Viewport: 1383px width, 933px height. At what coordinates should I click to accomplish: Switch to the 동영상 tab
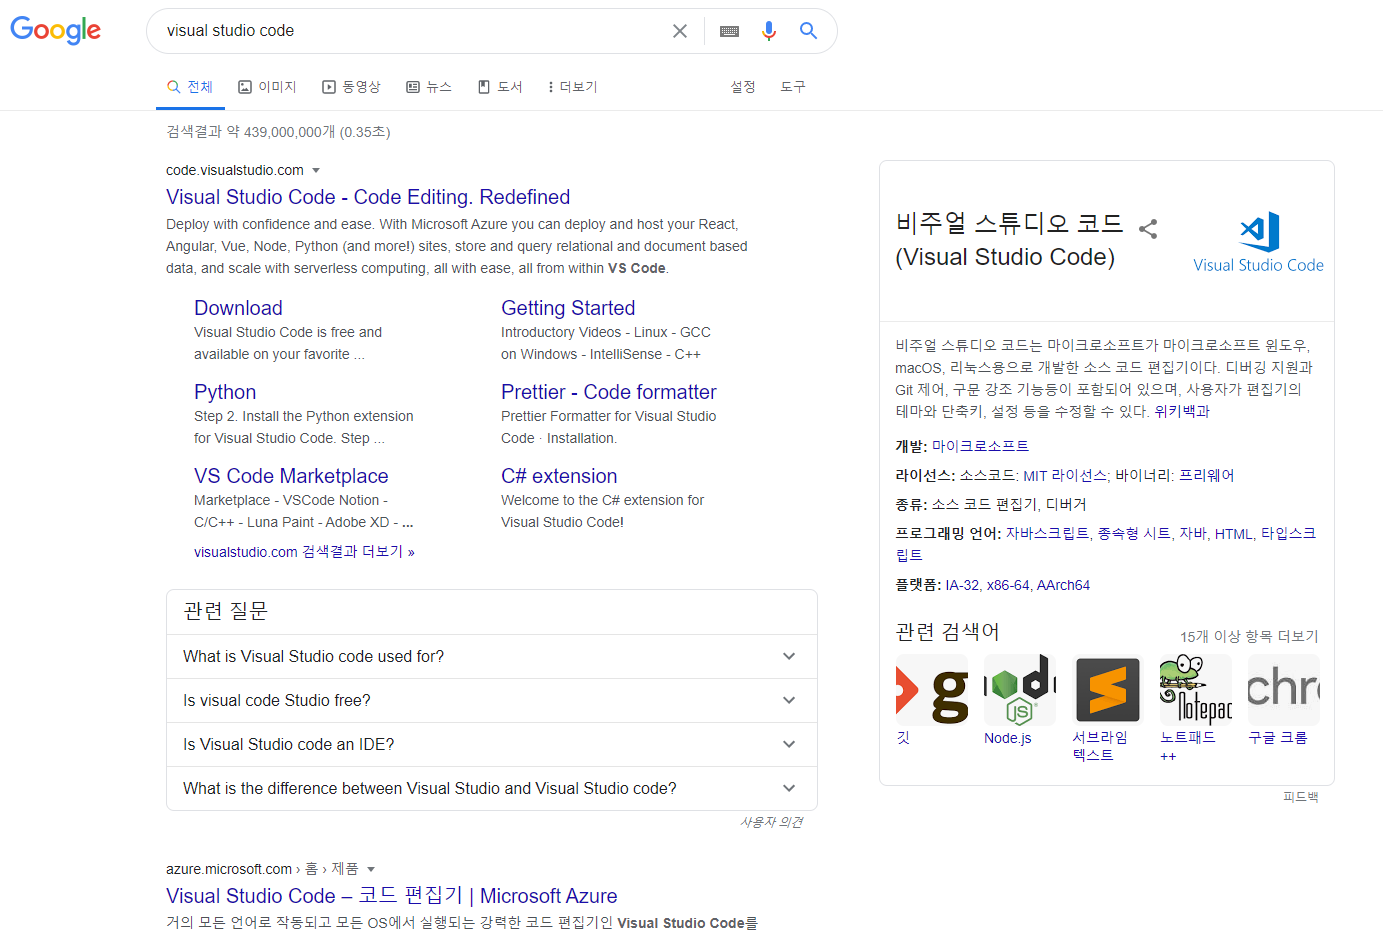coord(351,87)
